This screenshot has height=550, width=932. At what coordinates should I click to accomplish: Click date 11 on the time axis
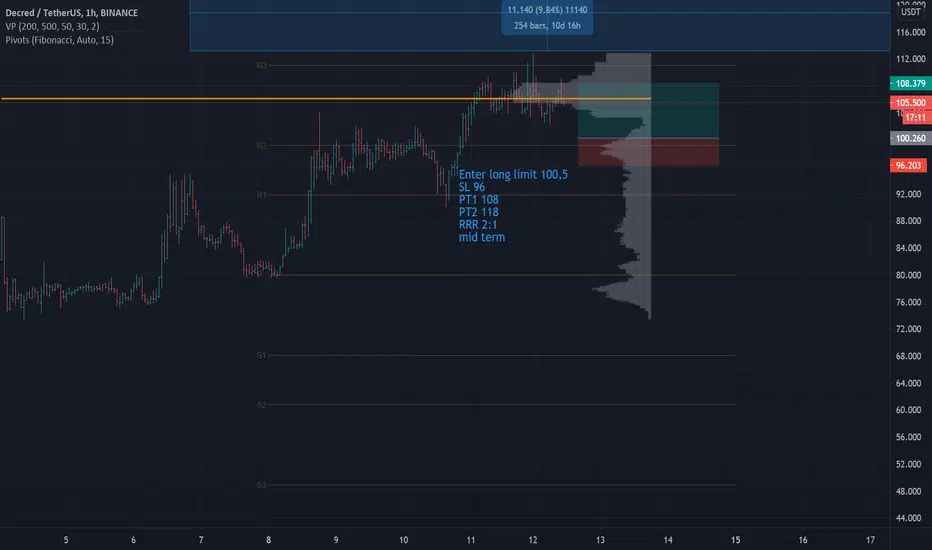pos(471,540)
